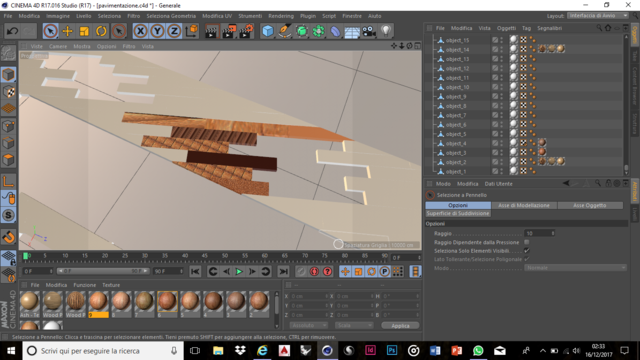Click the Applica button
The width and height of the screenshot is (640, 360).
pyautogui.click(x=400, y=325)
